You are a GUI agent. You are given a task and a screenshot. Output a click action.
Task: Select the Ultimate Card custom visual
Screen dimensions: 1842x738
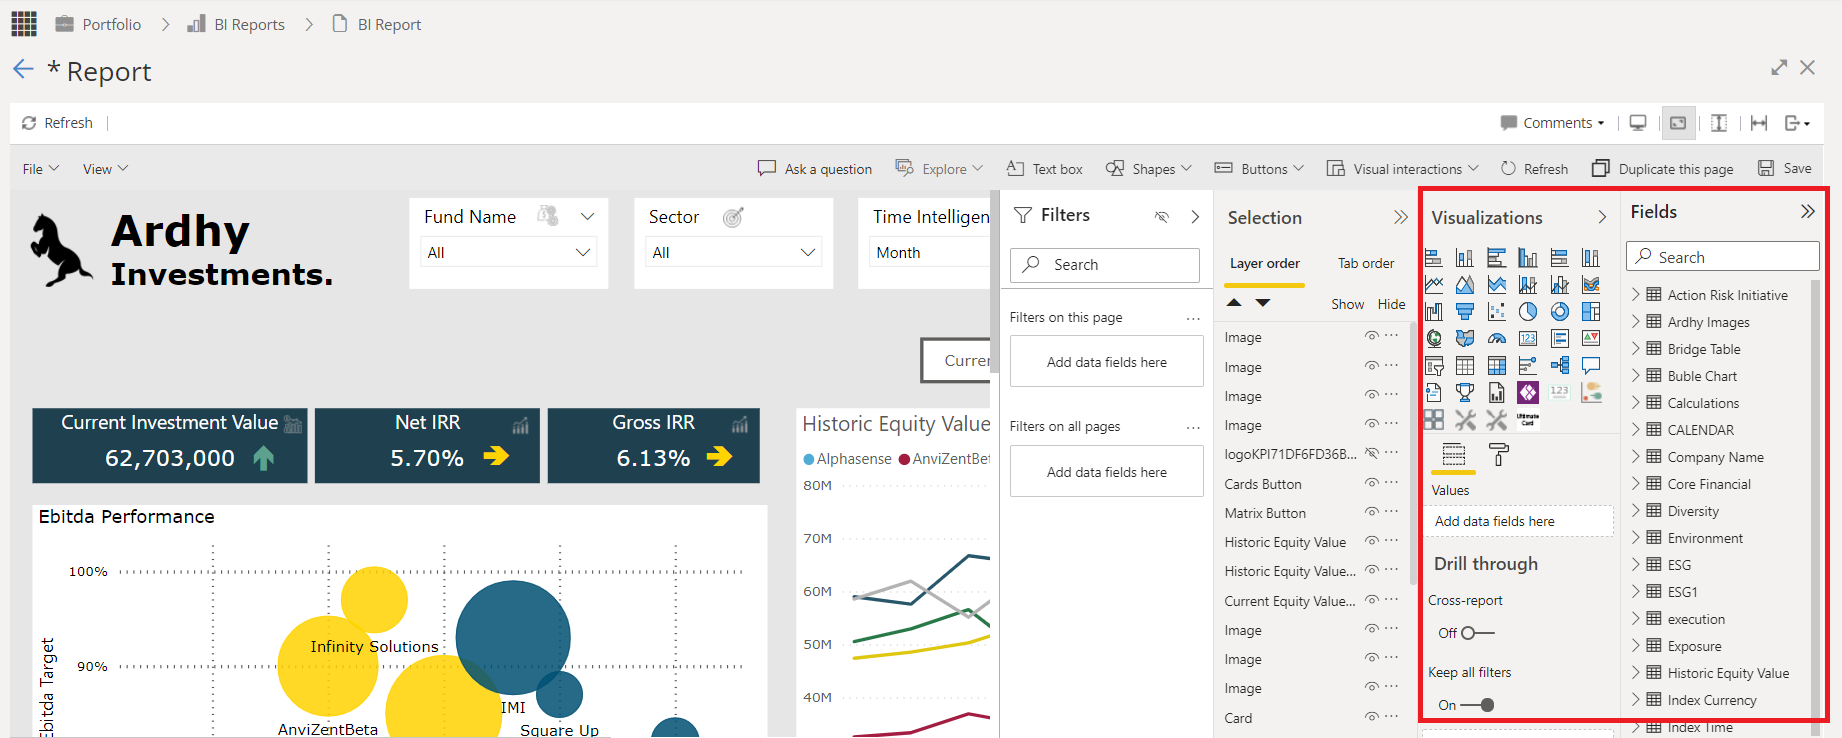tap(1528, 420)
